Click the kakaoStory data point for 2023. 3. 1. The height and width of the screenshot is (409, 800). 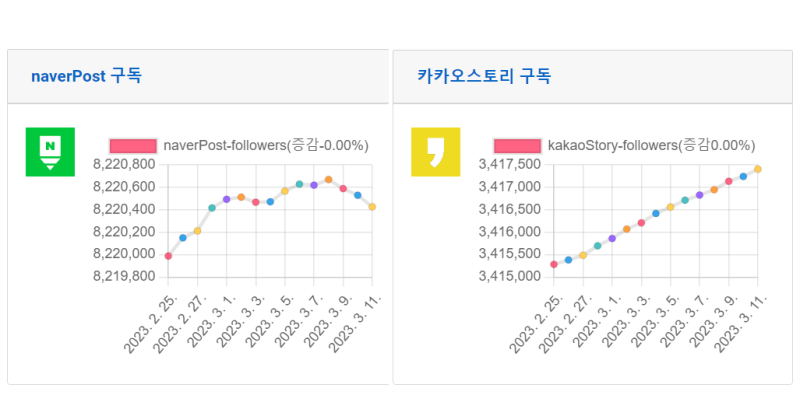[612, 238]
